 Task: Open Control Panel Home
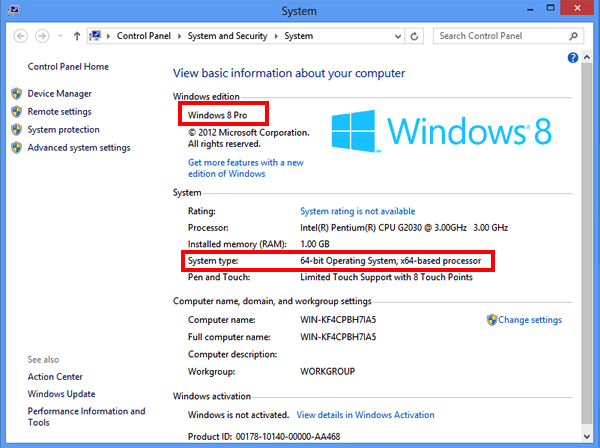[68, 67]
